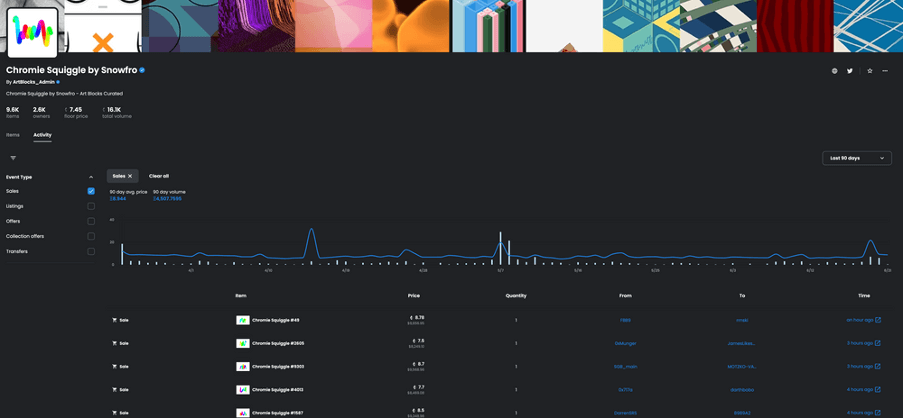Open seller FBB9 profile link
Screen dimensions: 904x418
(x=625, y=320)
